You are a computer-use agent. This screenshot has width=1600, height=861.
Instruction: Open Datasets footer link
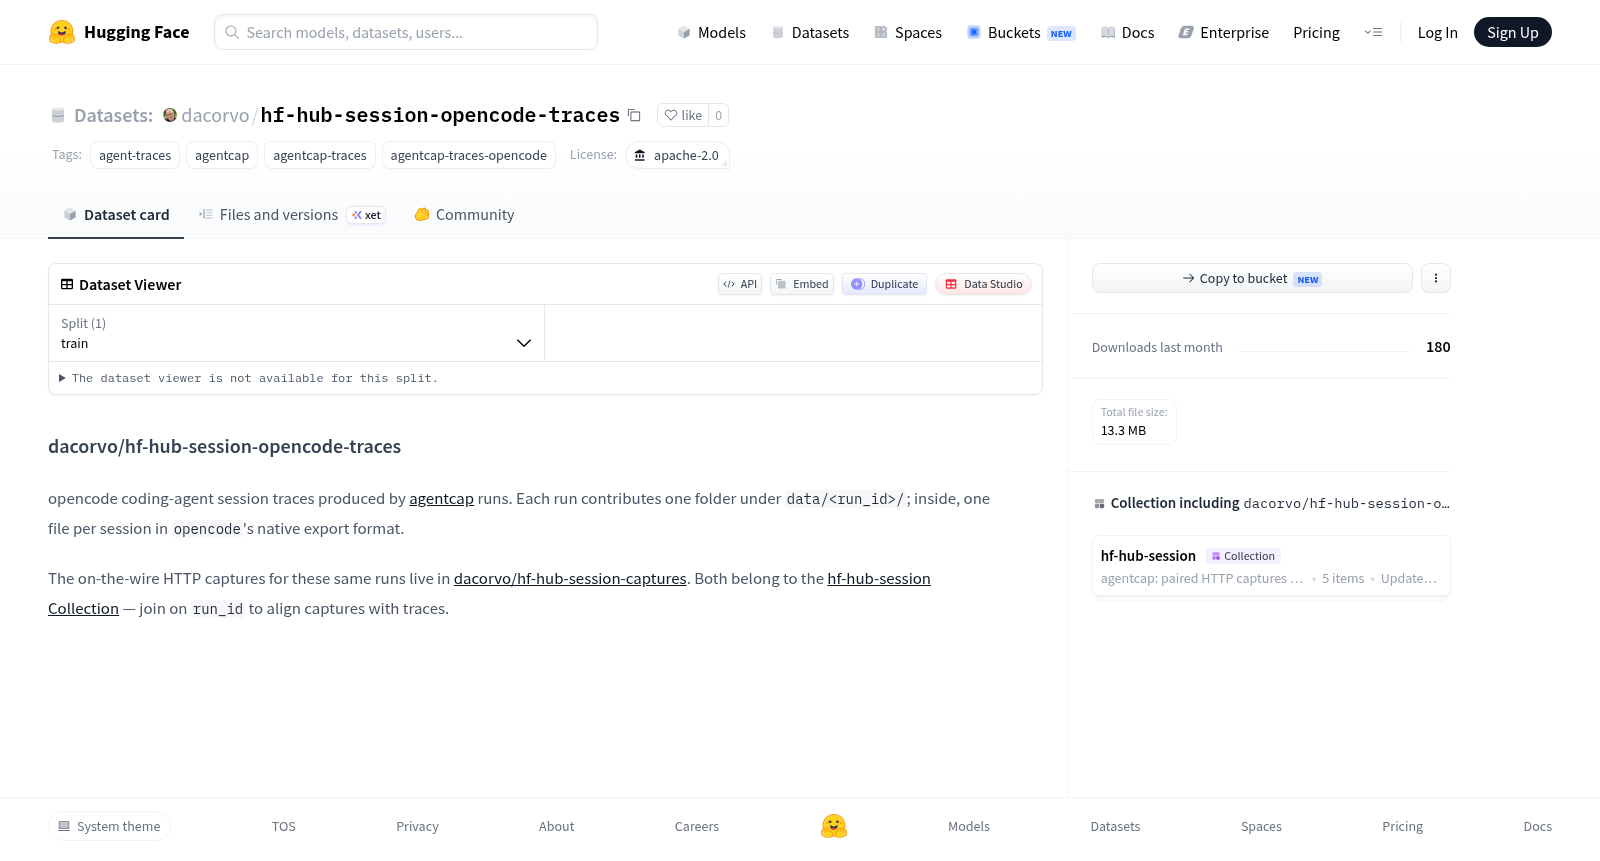click(1115, 826)
